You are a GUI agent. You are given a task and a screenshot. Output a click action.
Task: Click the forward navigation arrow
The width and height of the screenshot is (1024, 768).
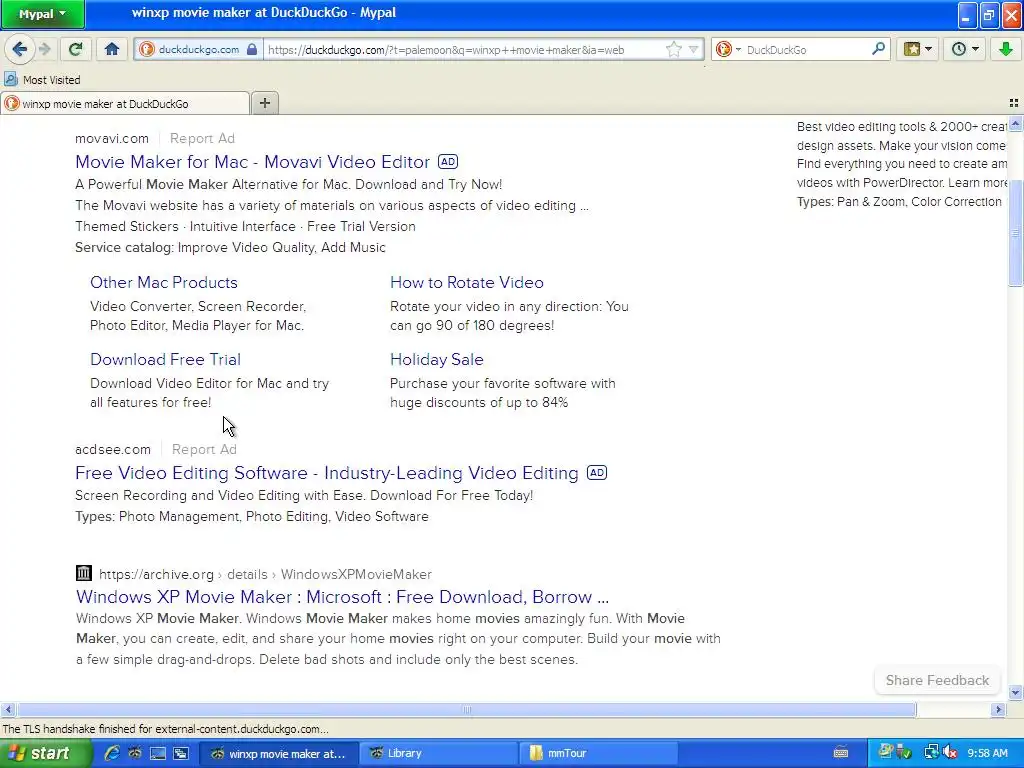tap(44, 50)
